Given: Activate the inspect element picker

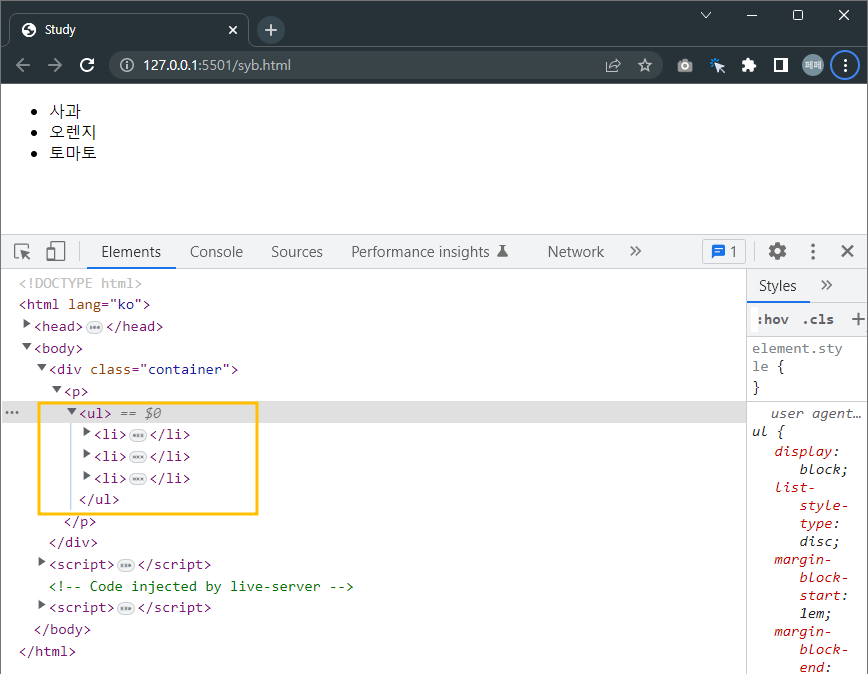Looking at the screenshot, I should pyautogui.click(x=23, y=252).
